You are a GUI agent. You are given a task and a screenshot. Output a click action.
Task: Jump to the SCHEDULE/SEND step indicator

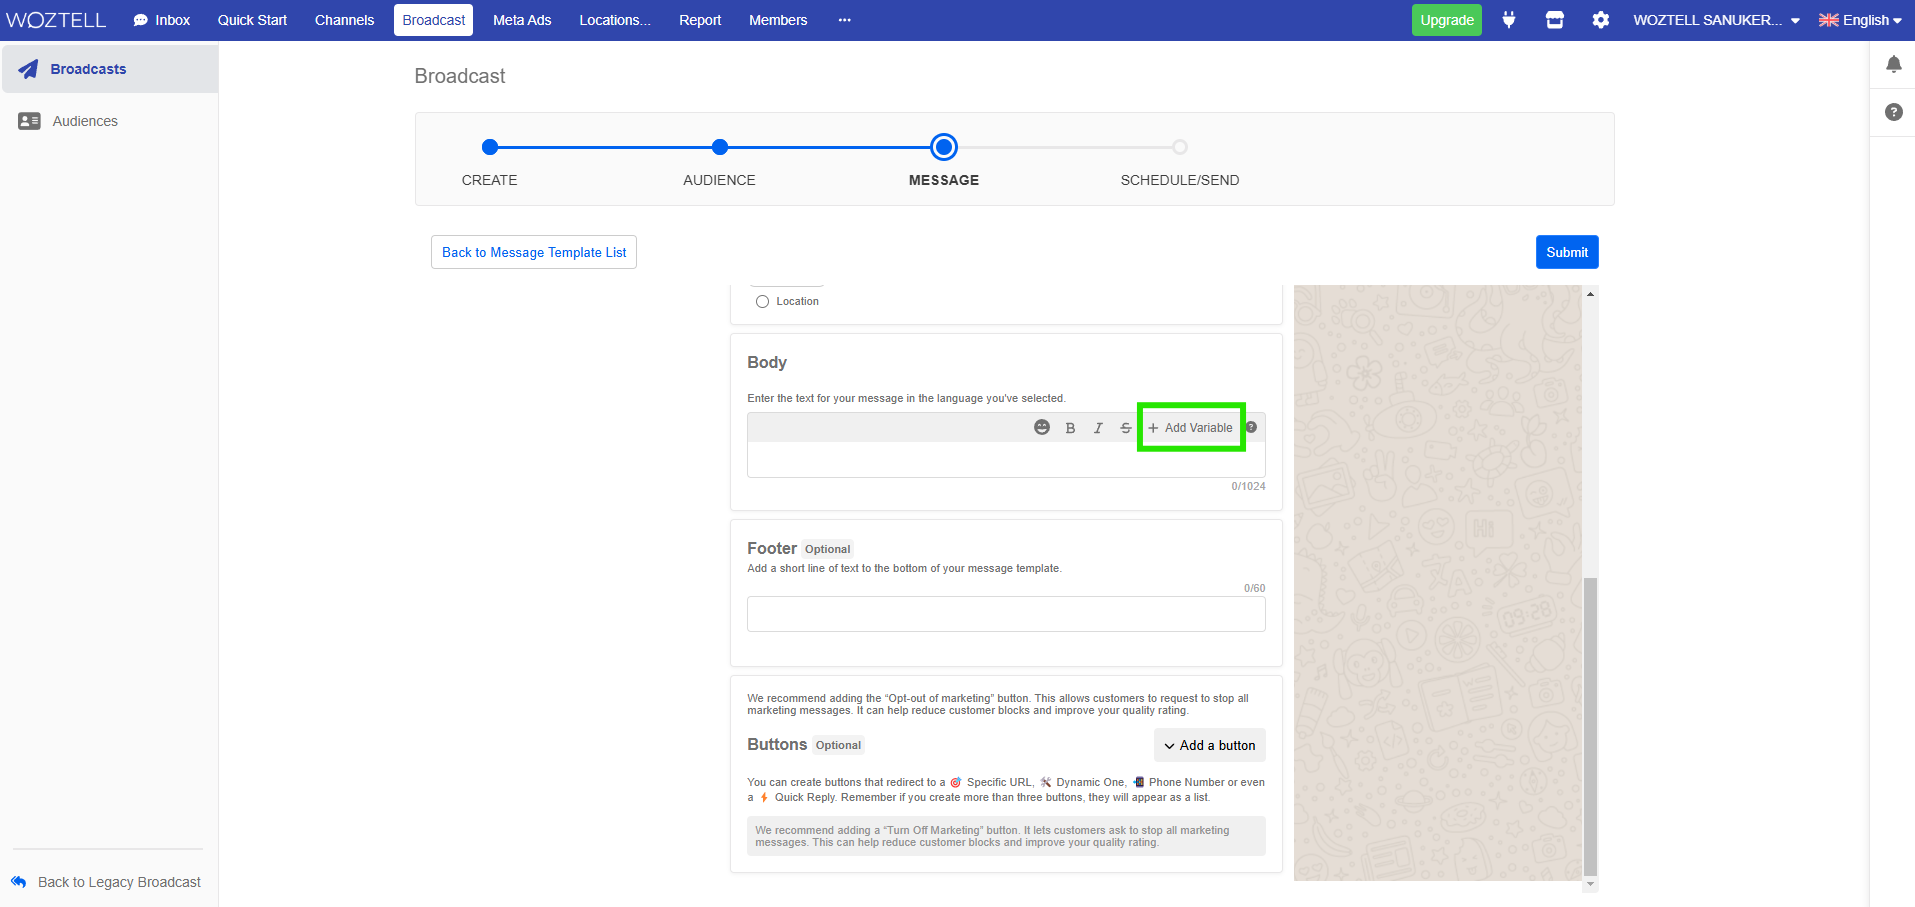(1180, 147)
